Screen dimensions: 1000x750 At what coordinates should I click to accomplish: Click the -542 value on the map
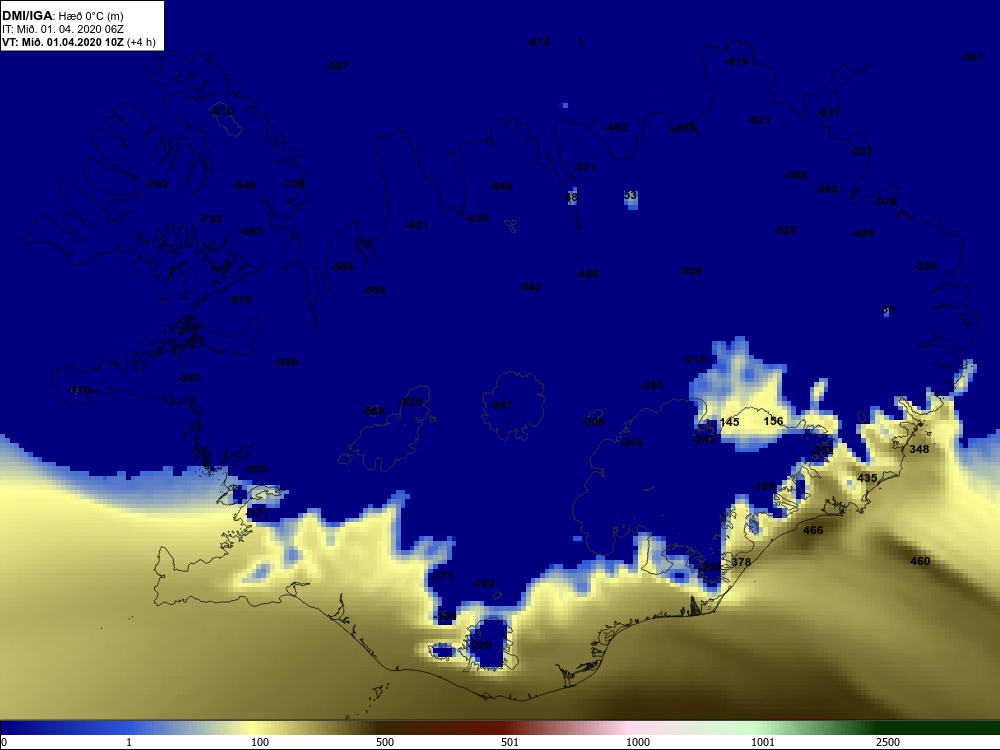[x=531, y=287]
